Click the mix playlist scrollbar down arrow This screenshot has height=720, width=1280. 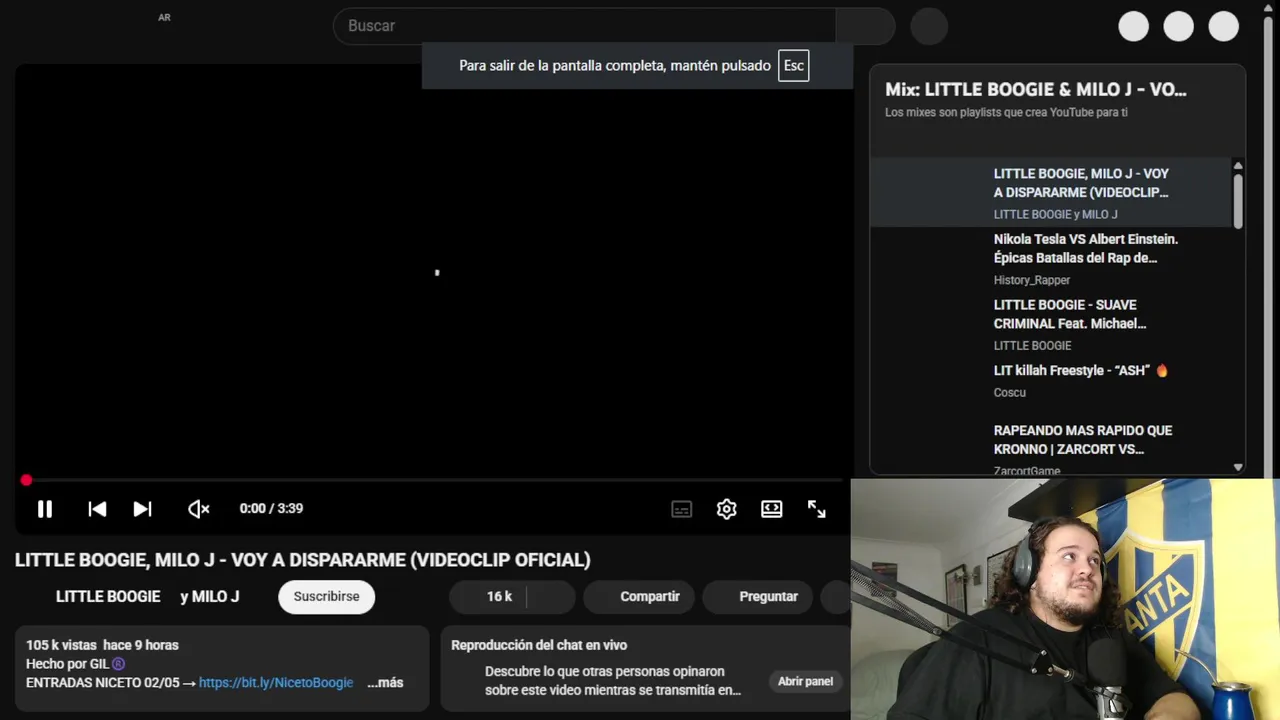click(1238, 467)
